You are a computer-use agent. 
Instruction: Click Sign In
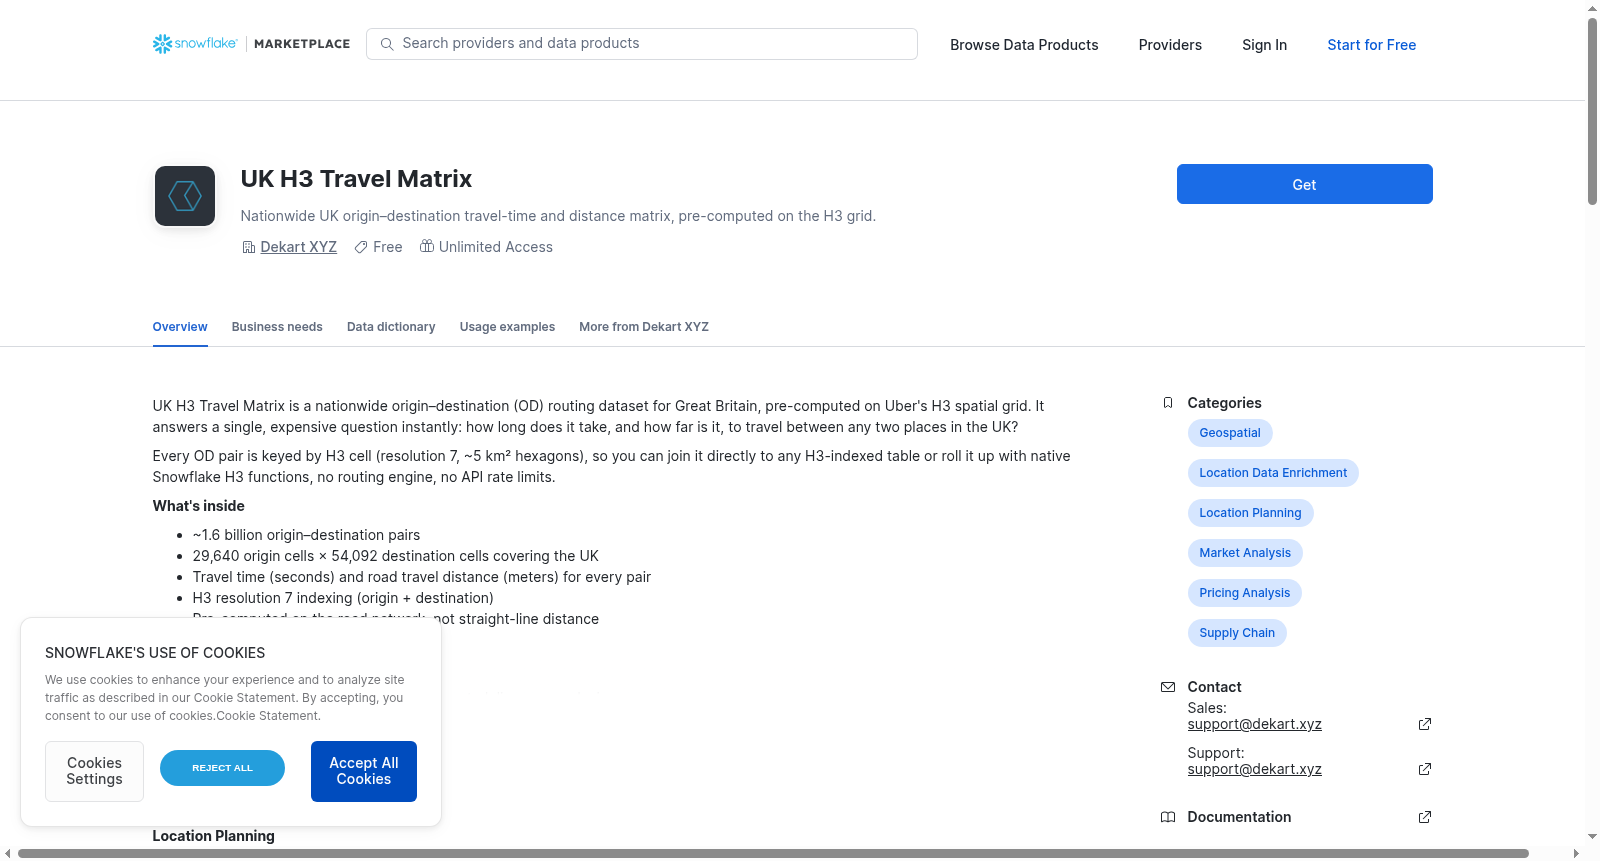[1264, 45]
